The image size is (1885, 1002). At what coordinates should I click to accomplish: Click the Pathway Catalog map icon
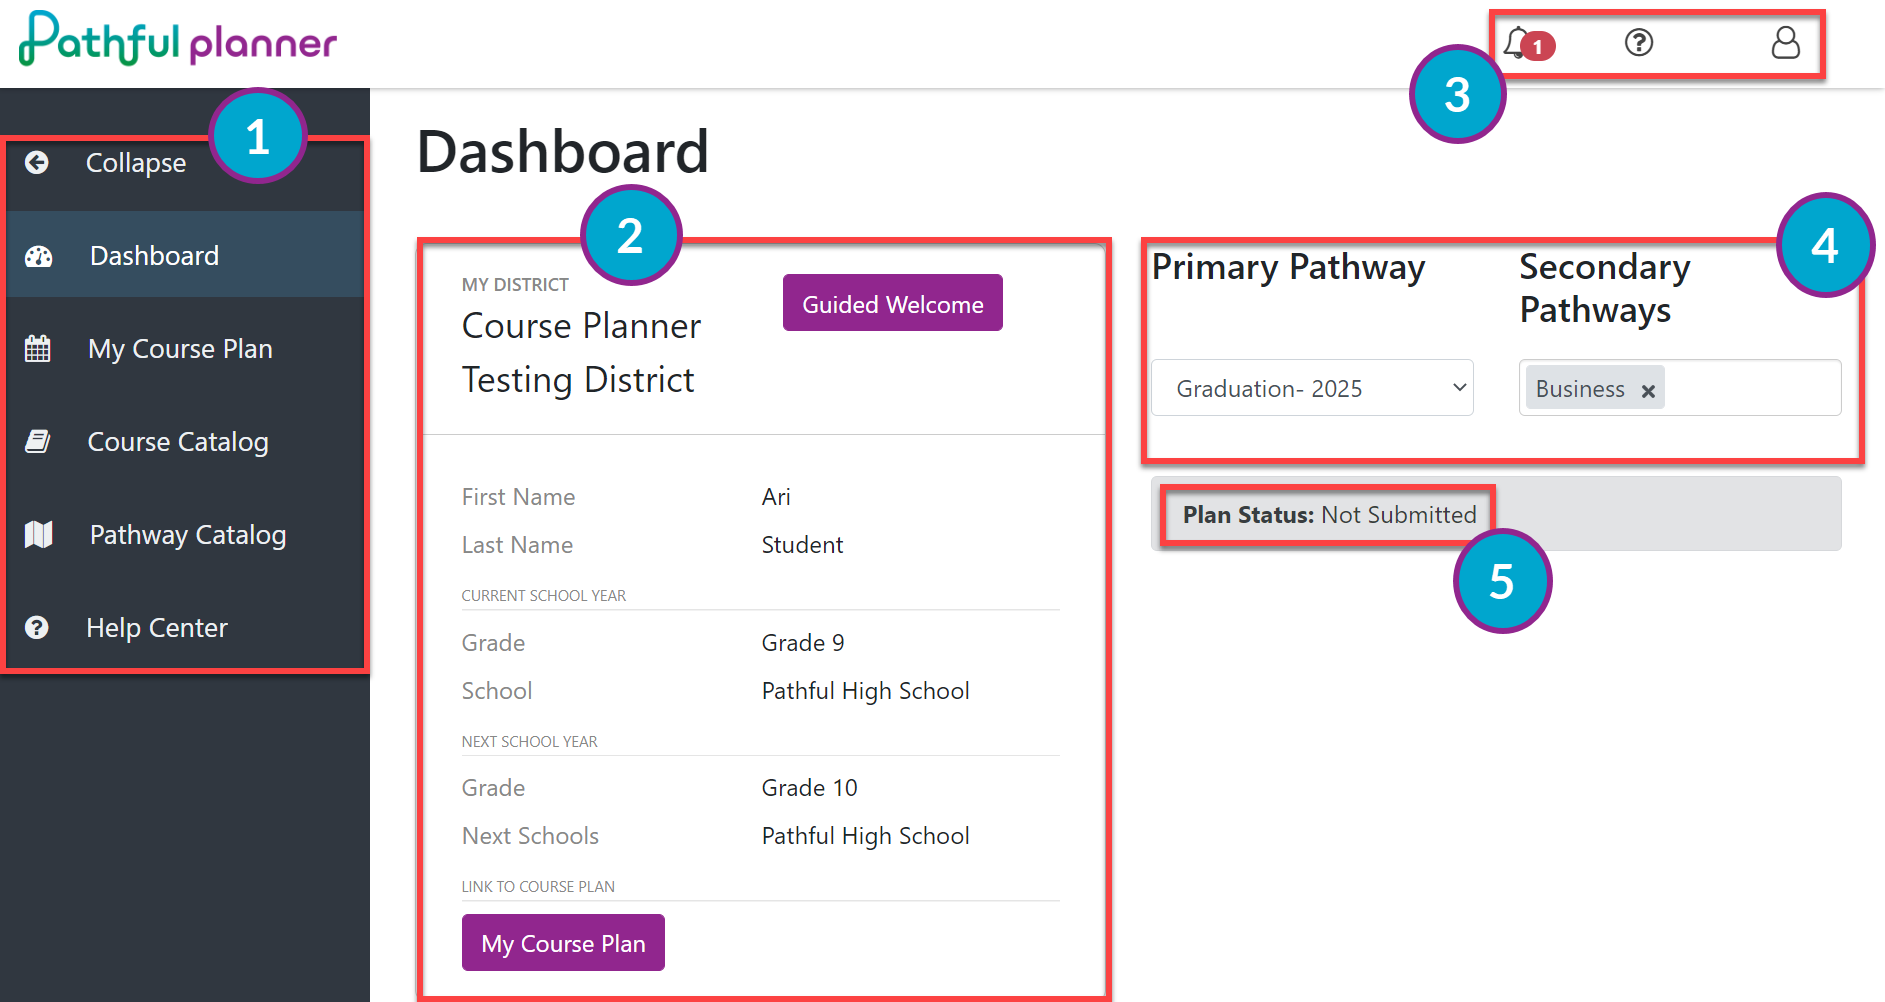pos(38,534)
